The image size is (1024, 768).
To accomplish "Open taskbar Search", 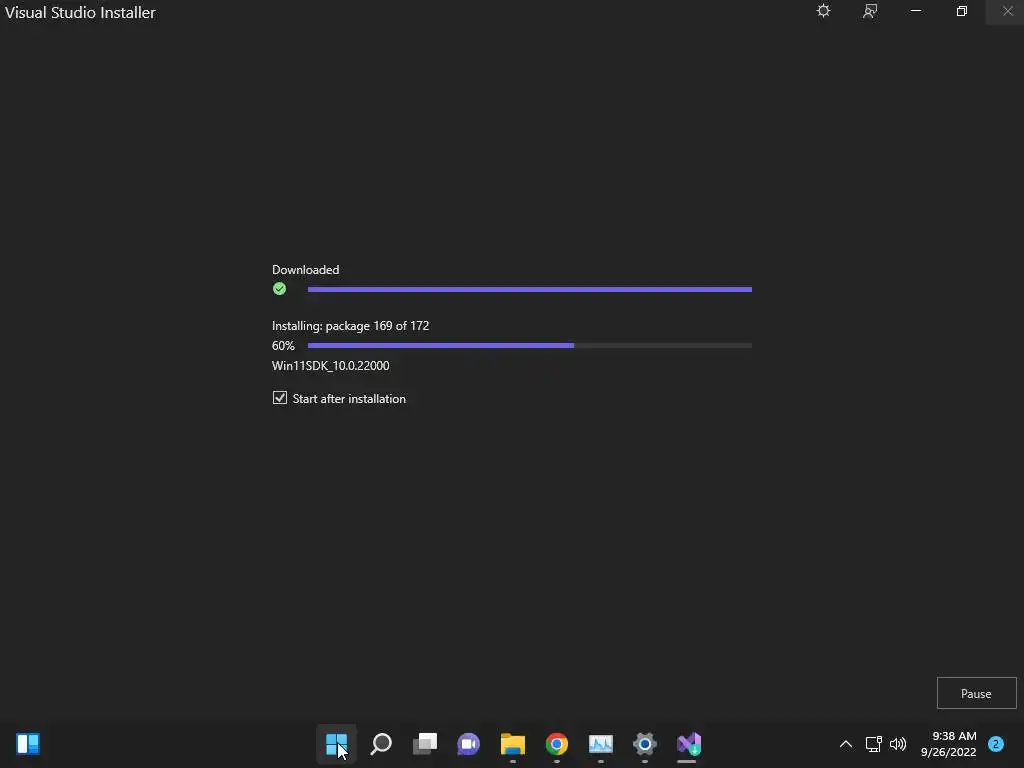I will [381, 744].
